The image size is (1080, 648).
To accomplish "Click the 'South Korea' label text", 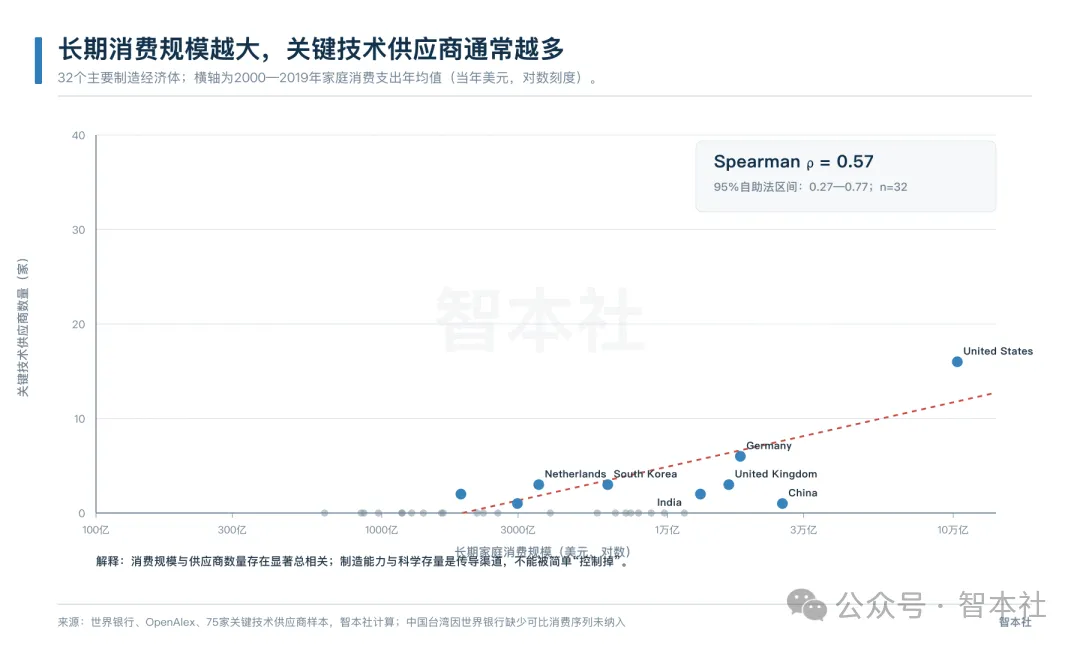I will pos(645,474).
